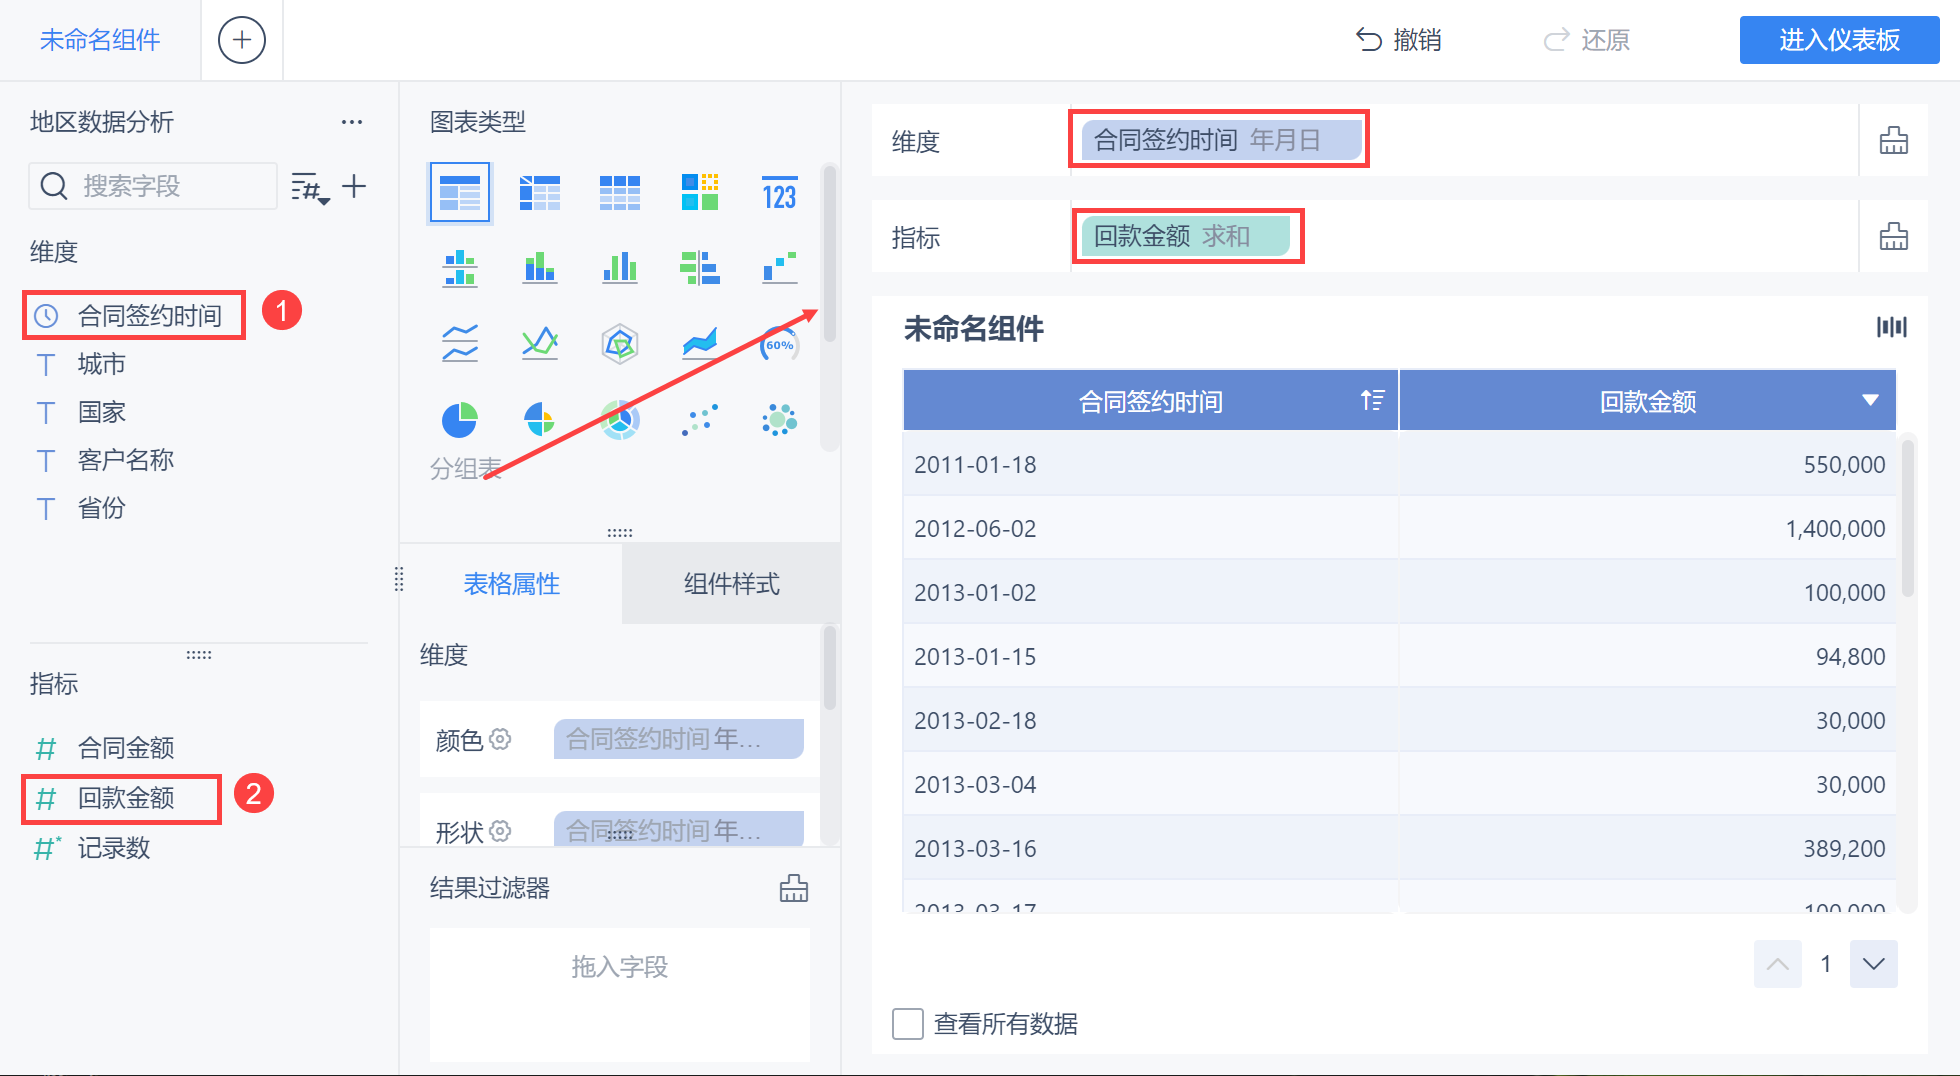Viewport: 1960px width, 1076px height.
Task: Select the waterfall chart type
Action: 780,268
